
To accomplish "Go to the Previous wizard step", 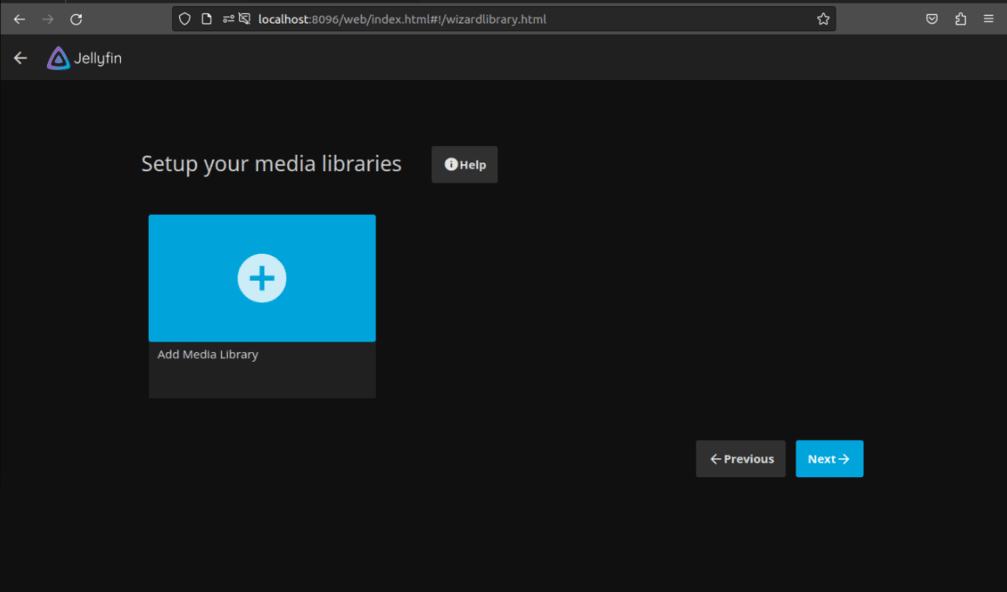I will point(740,459).
